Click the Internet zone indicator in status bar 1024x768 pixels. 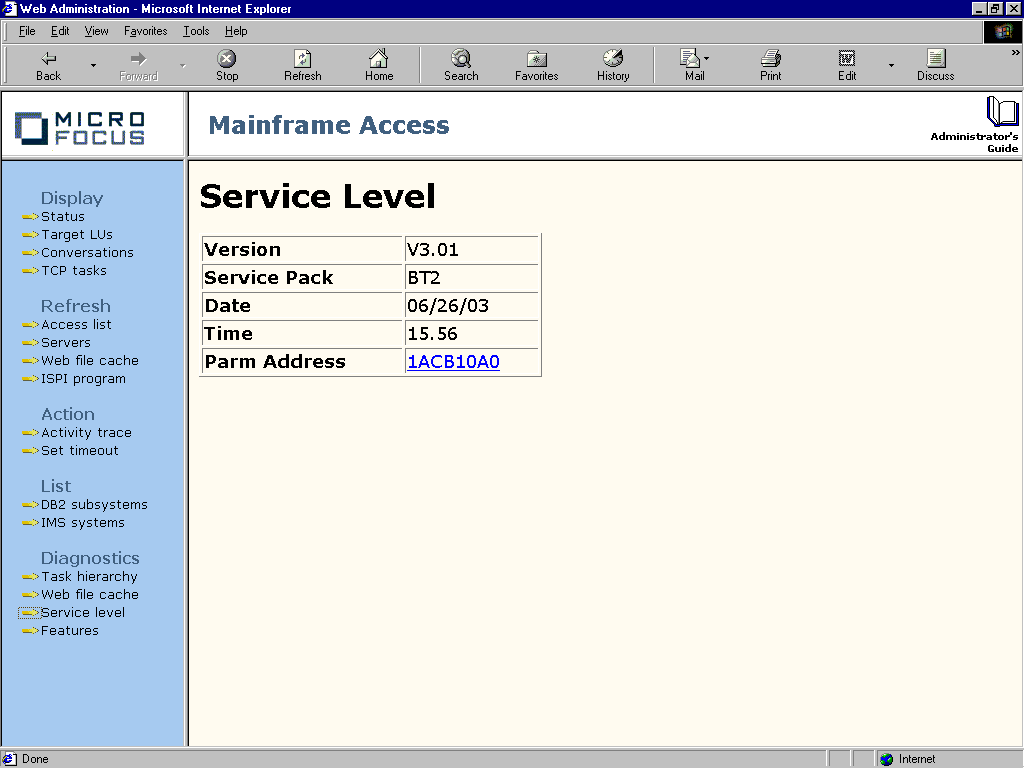912,759
